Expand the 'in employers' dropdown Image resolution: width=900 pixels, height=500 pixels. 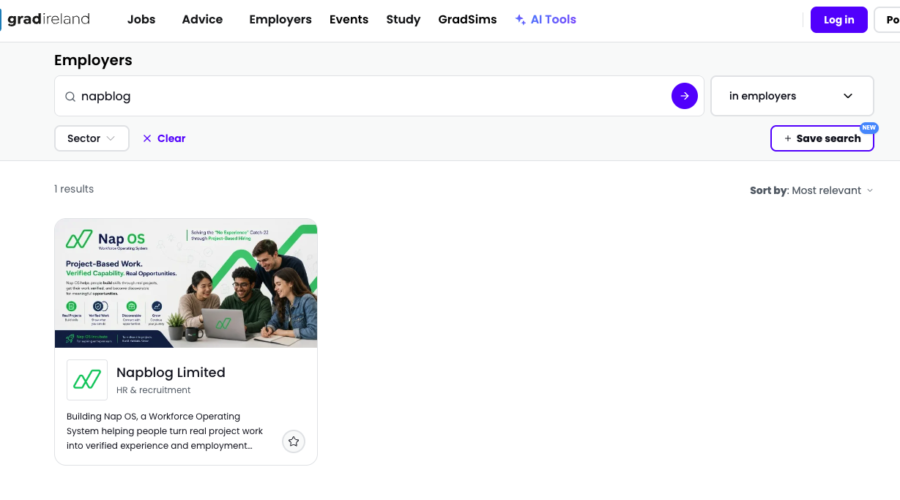pos(792,96)
